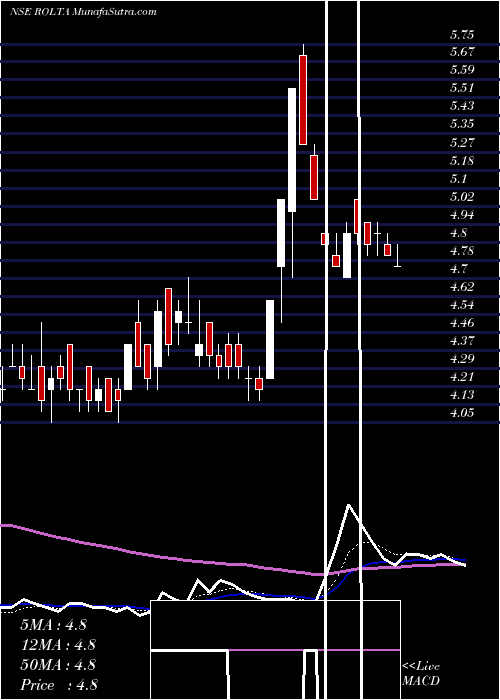The height and width of the screenshot is (700, 500).
Task: Click the 4.54 price level label
Action: (462, 305)
